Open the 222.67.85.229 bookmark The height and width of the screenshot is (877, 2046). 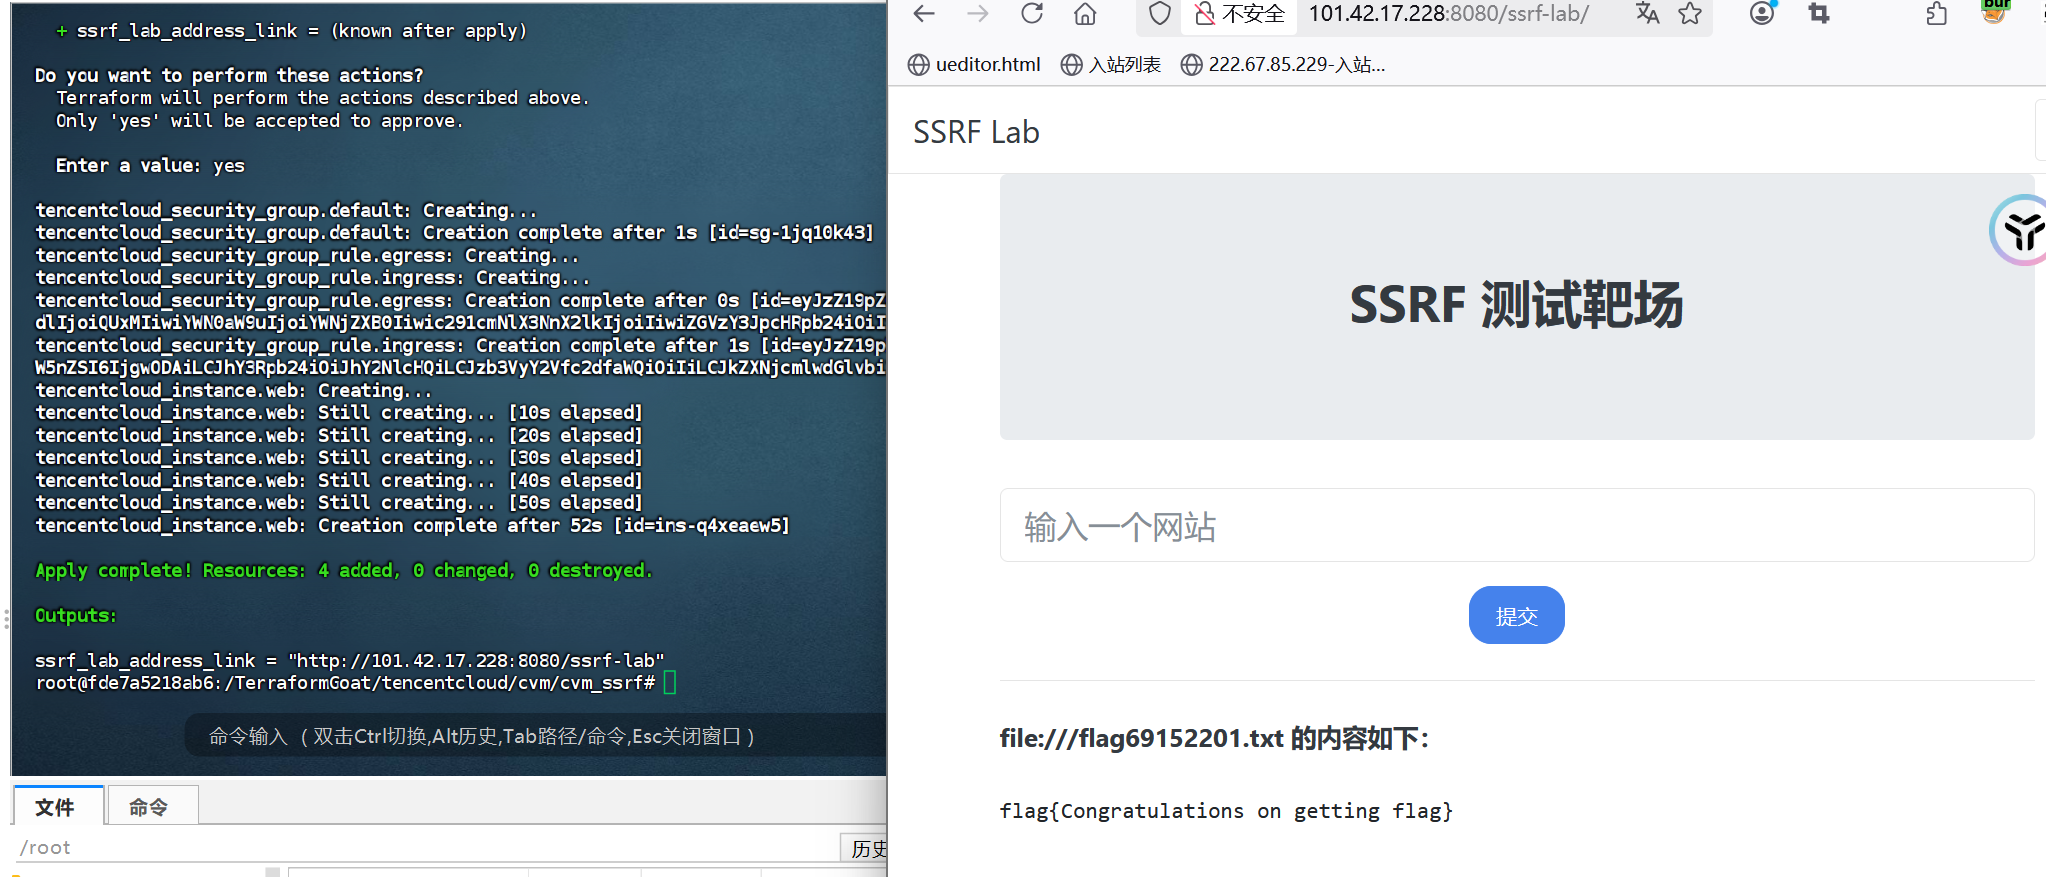[x=1283, y=65]
